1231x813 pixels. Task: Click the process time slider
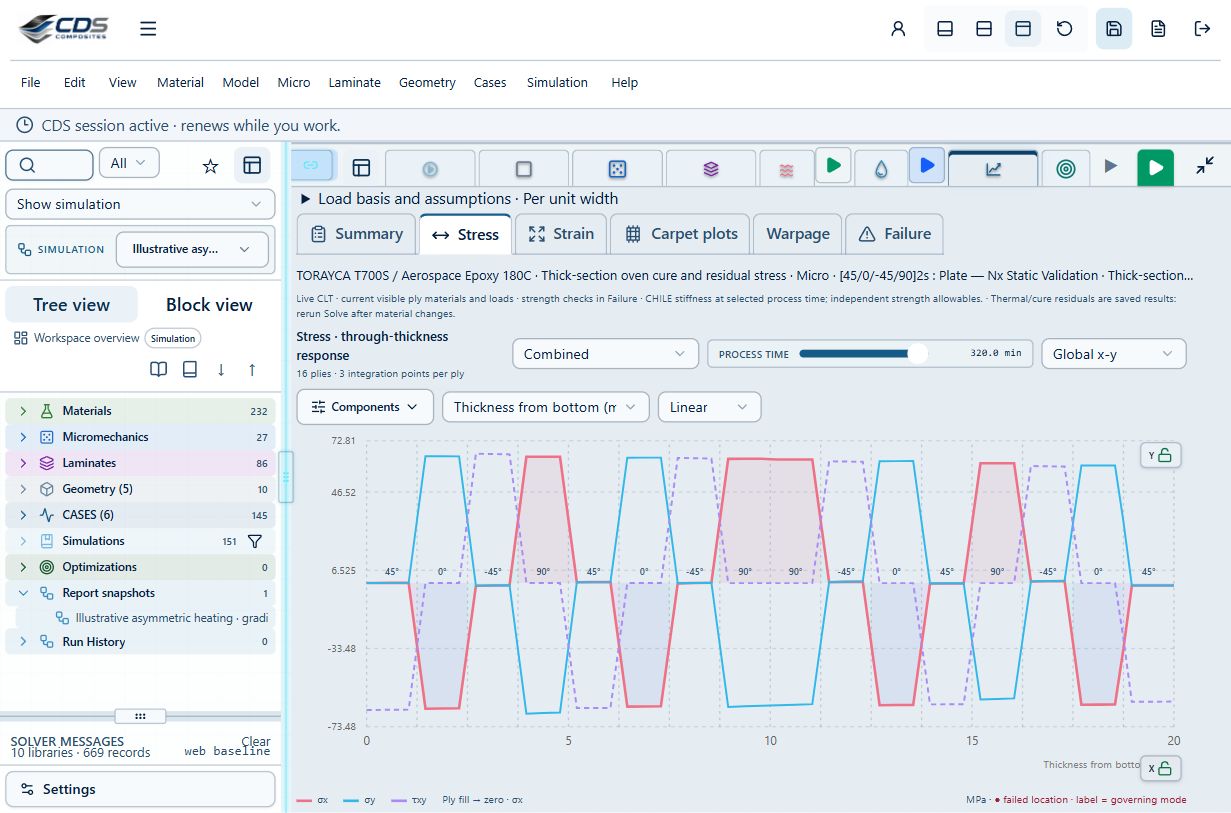pyautogui.click(x=863, y=353)
